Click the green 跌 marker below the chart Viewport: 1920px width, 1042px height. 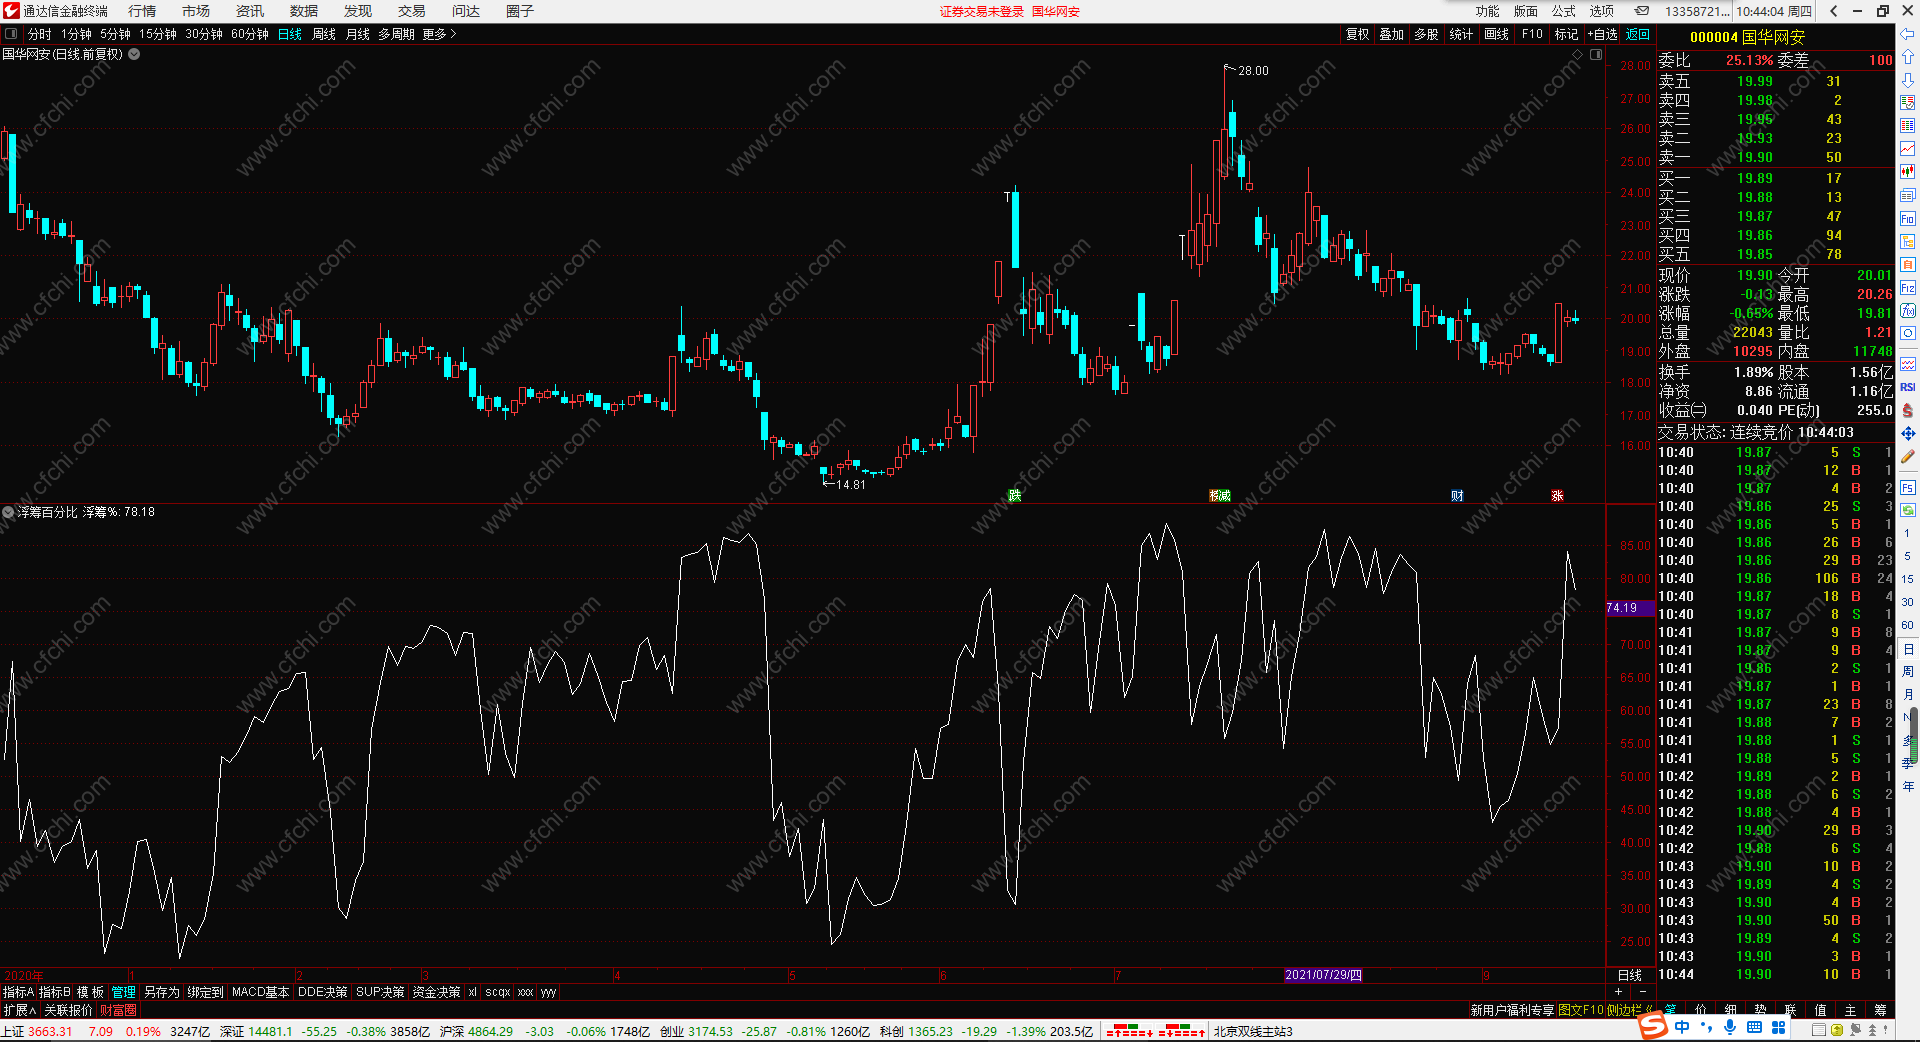tap(1015, 496)
